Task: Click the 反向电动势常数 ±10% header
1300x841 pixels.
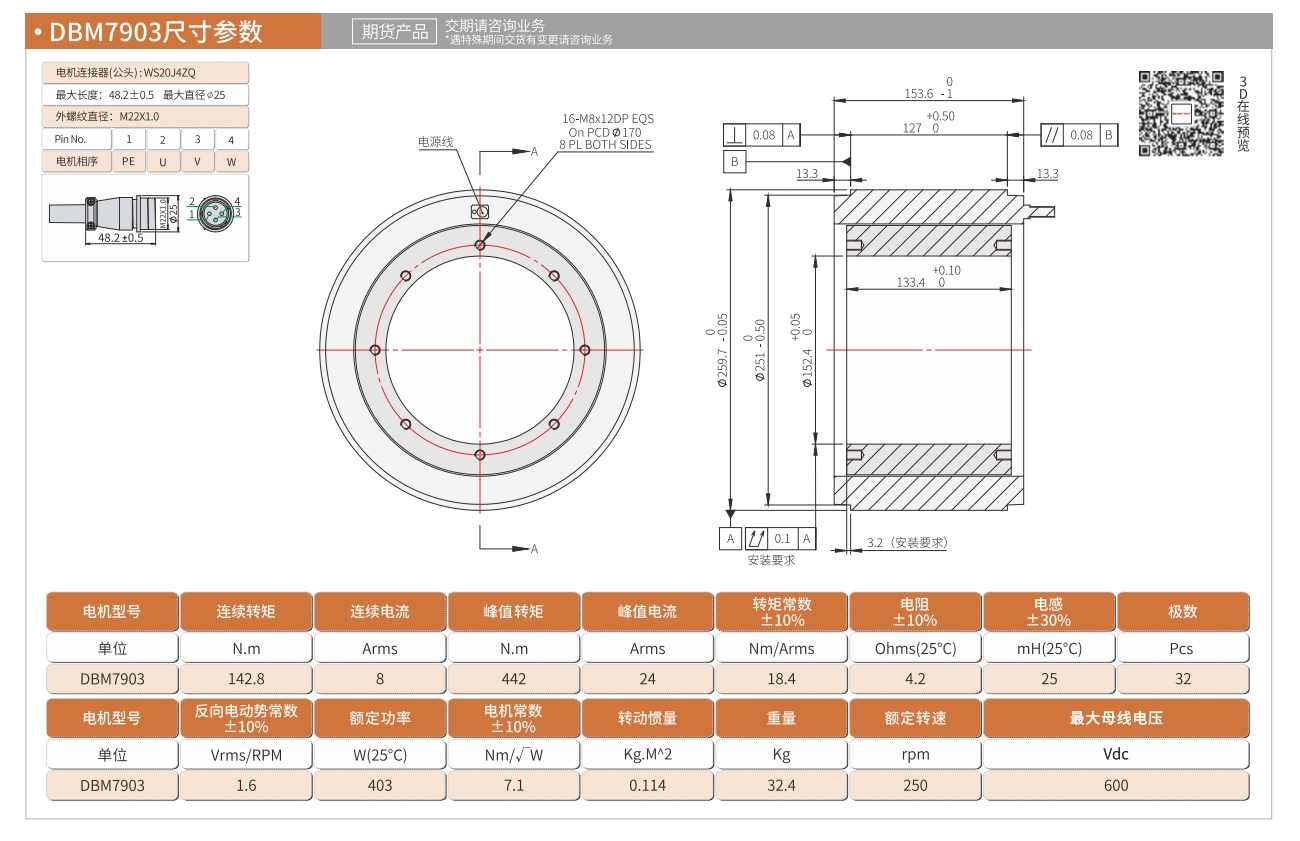Action: click(246, 718)
